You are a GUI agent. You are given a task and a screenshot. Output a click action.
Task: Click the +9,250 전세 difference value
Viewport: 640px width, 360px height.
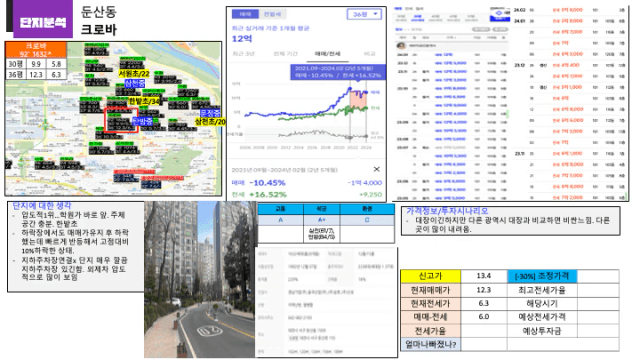click(371, 195)
